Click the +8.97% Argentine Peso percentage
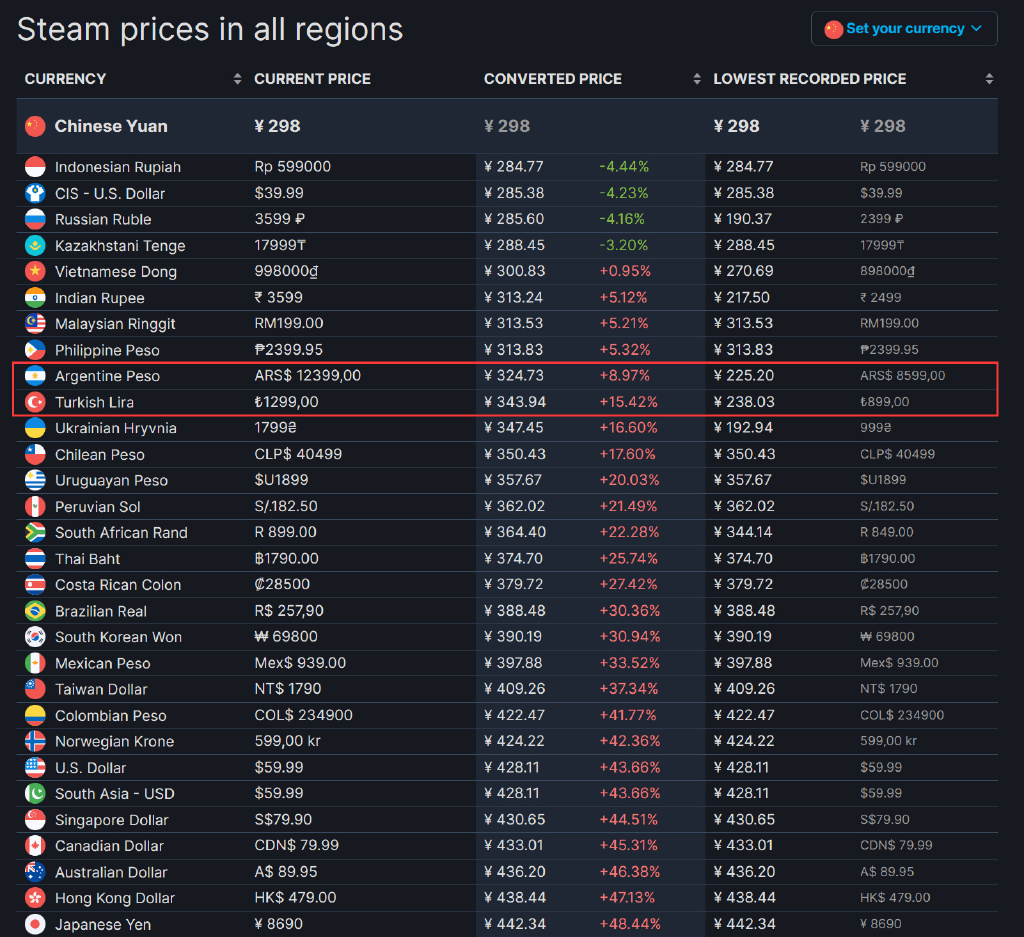 pyautogui.click(x=624, y=376)
